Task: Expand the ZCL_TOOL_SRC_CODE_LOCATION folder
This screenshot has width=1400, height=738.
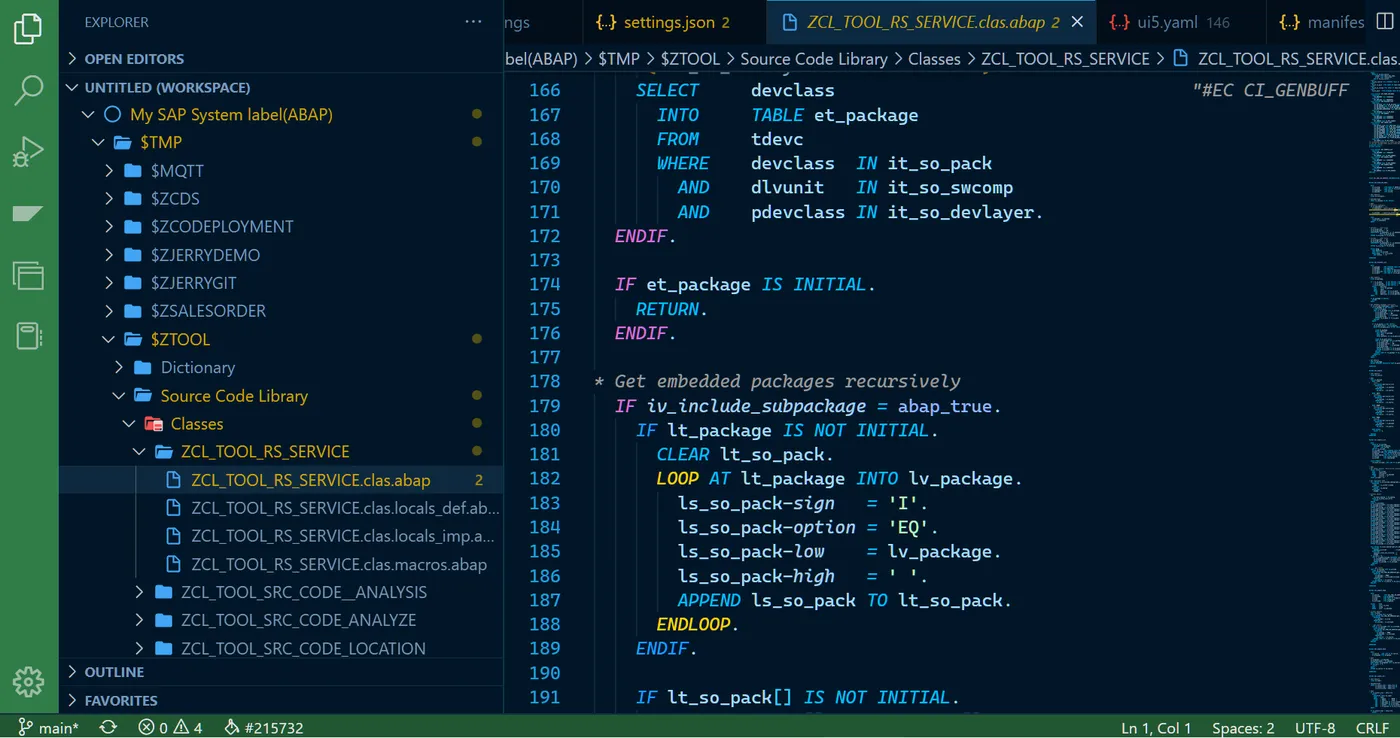Action: 139,648
